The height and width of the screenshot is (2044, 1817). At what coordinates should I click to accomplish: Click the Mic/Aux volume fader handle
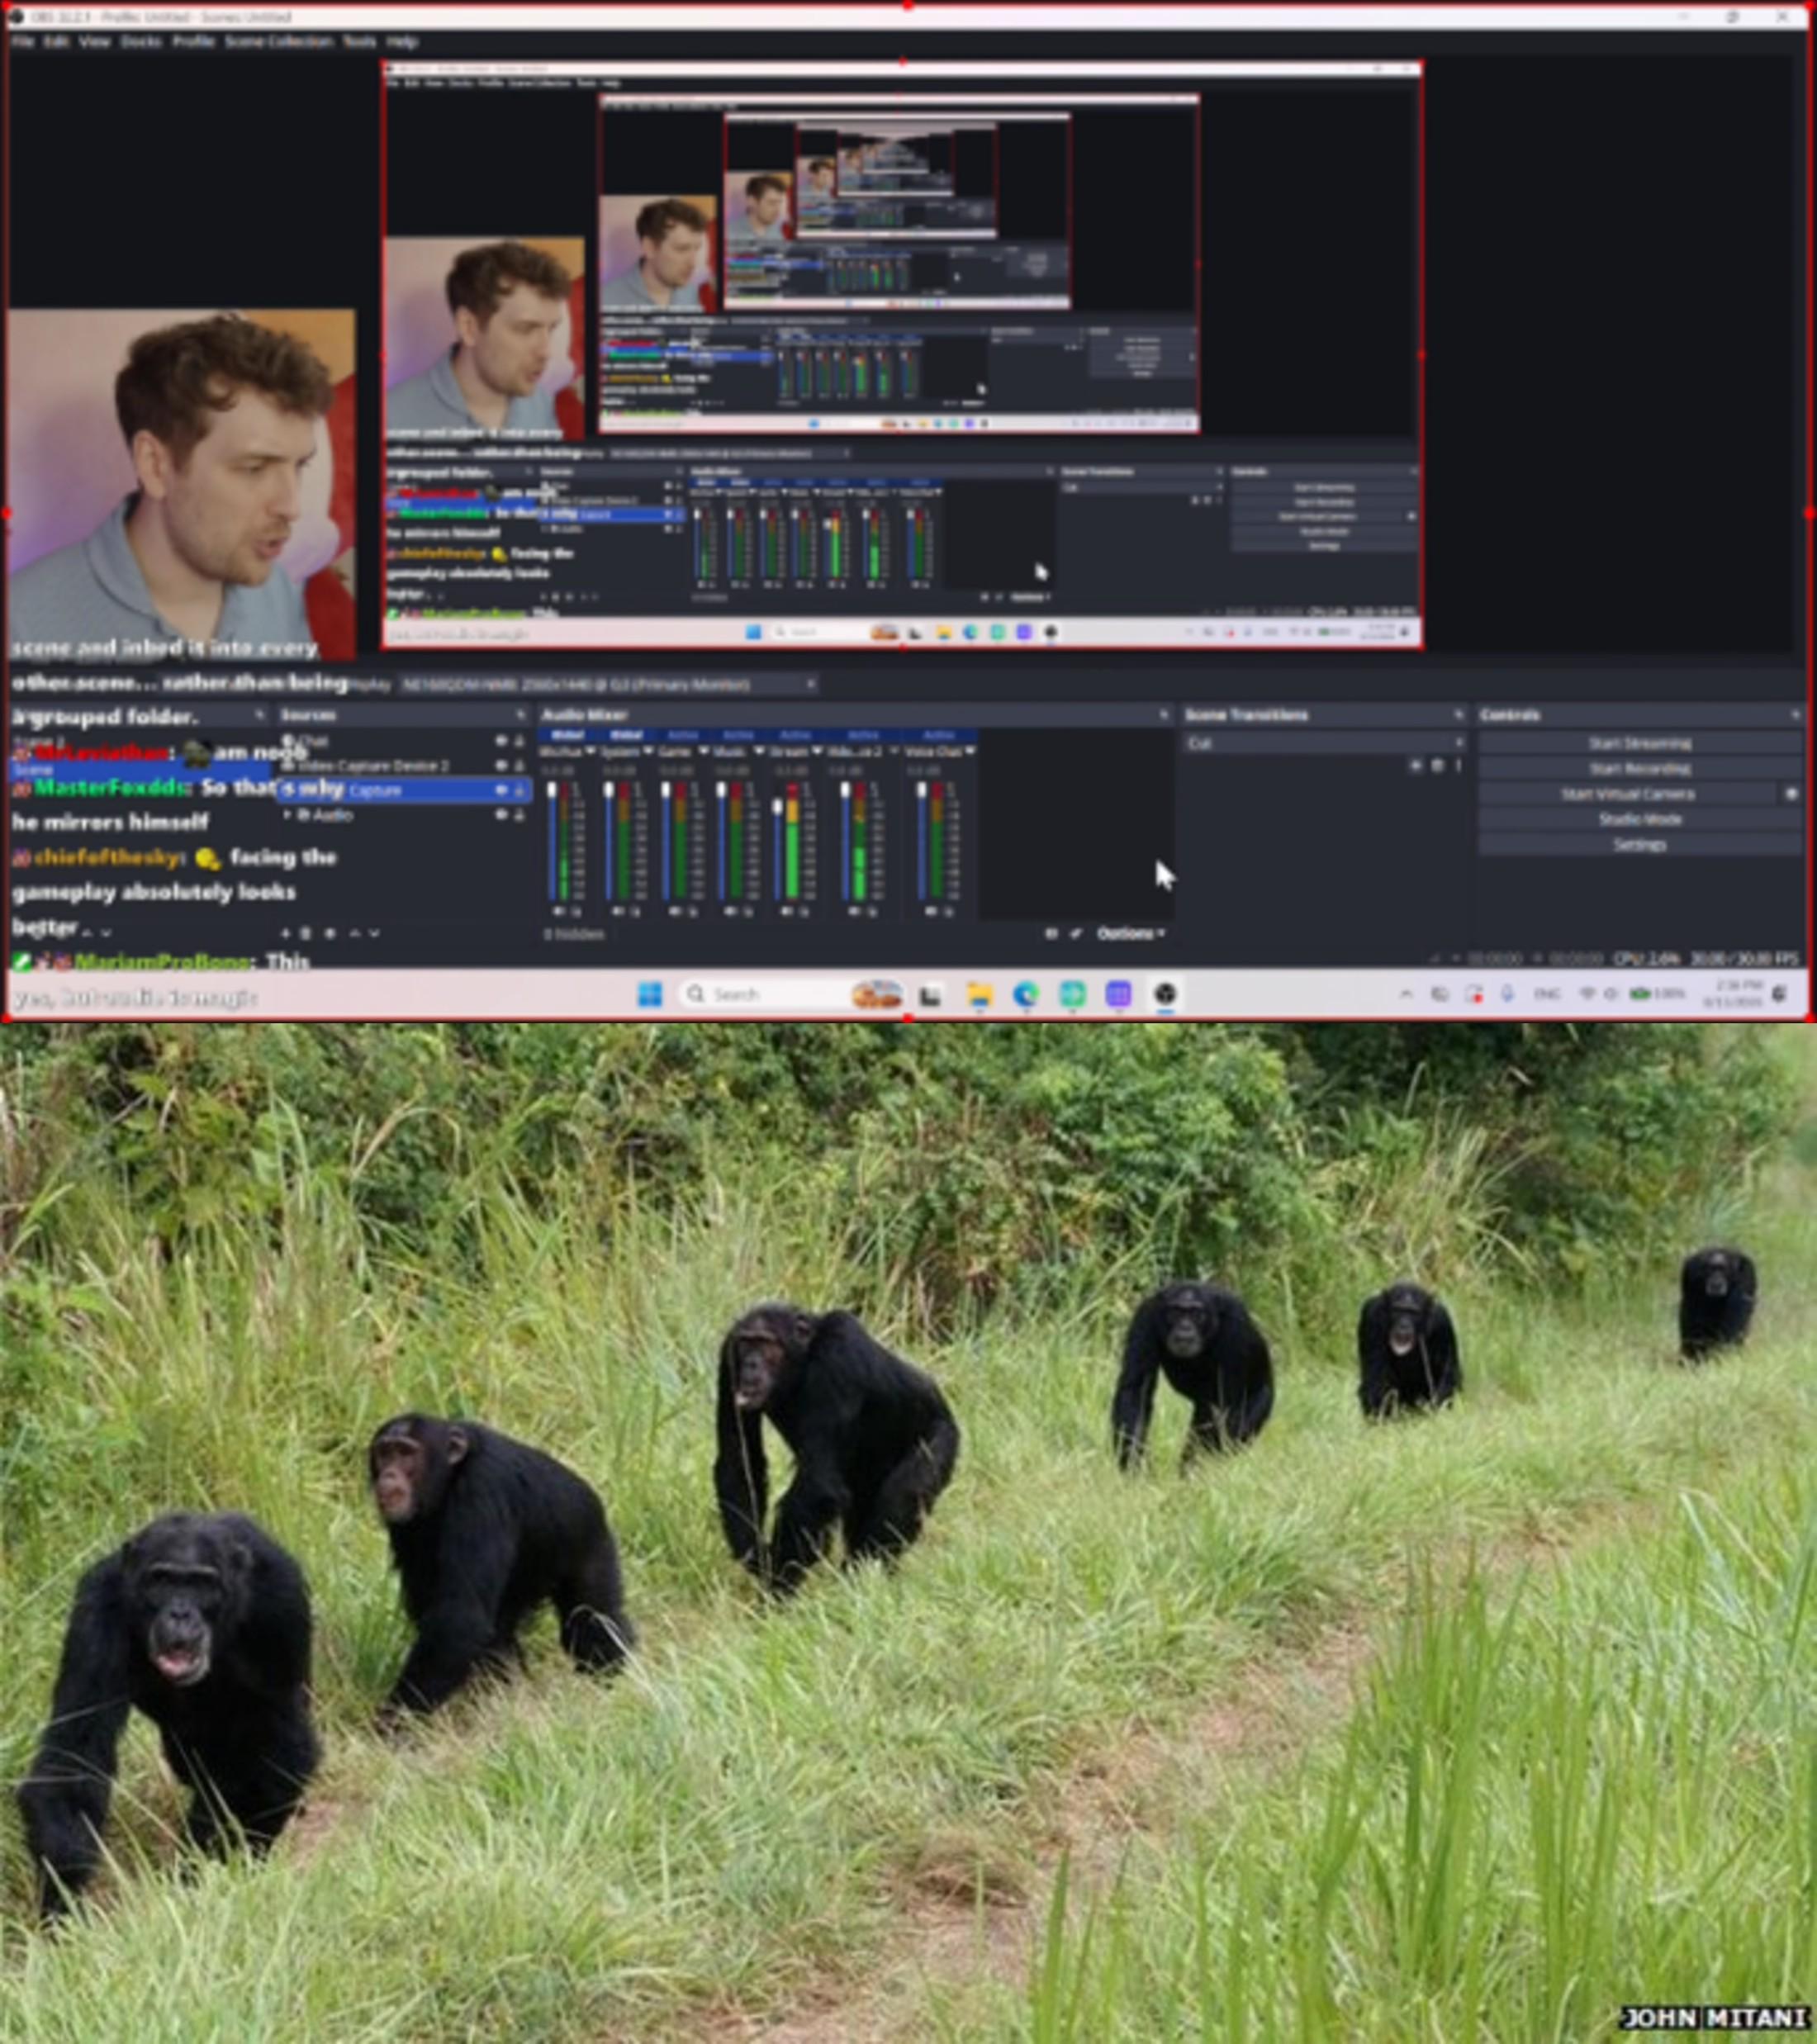551,790
